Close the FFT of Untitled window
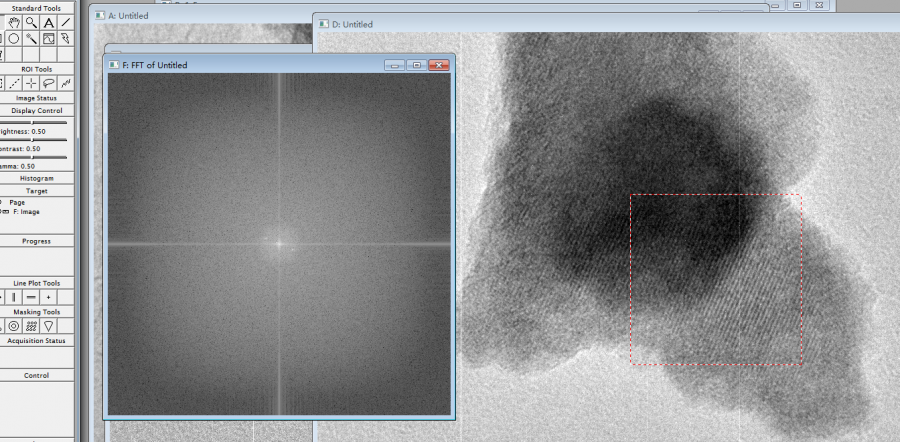Image resolution: width=900 pixels, height=442 pixels. coord(439,65)
